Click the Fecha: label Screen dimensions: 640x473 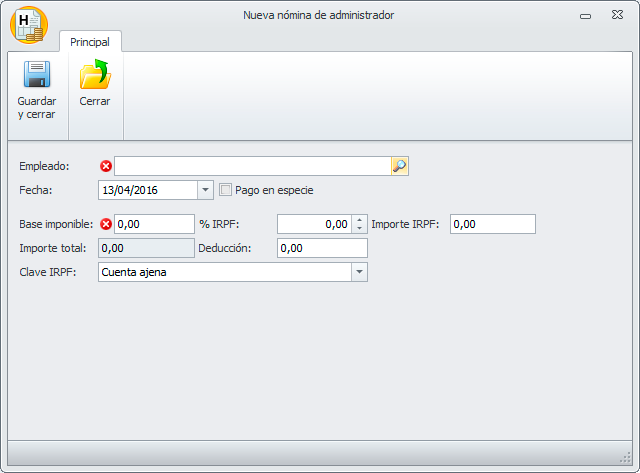(x=36, y=190)
